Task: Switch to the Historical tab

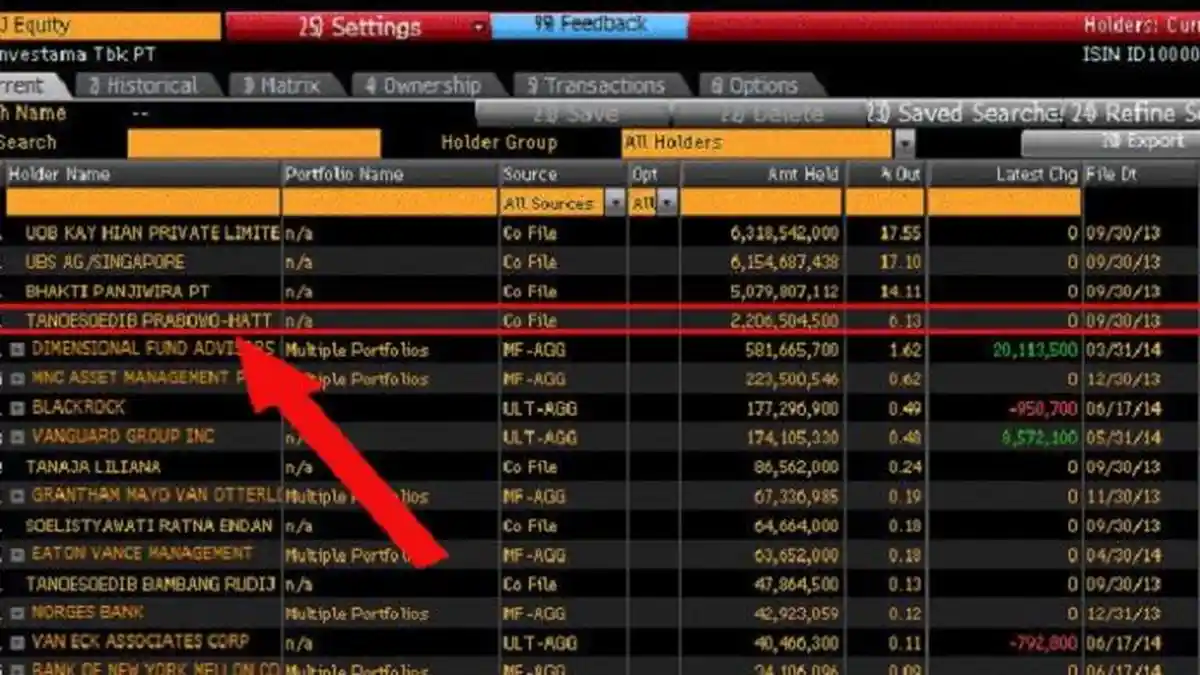Action: point(150,86)
